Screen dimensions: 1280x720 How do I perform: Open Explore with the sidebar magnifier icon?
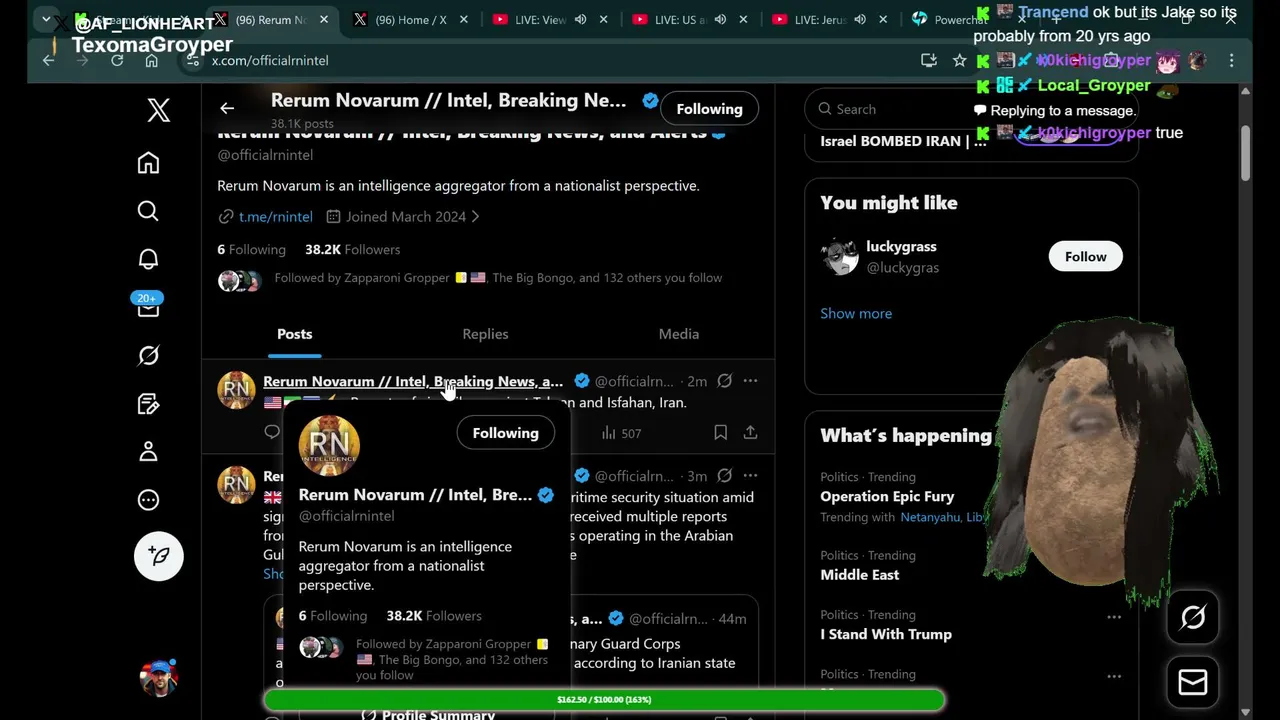coord(148,211)
